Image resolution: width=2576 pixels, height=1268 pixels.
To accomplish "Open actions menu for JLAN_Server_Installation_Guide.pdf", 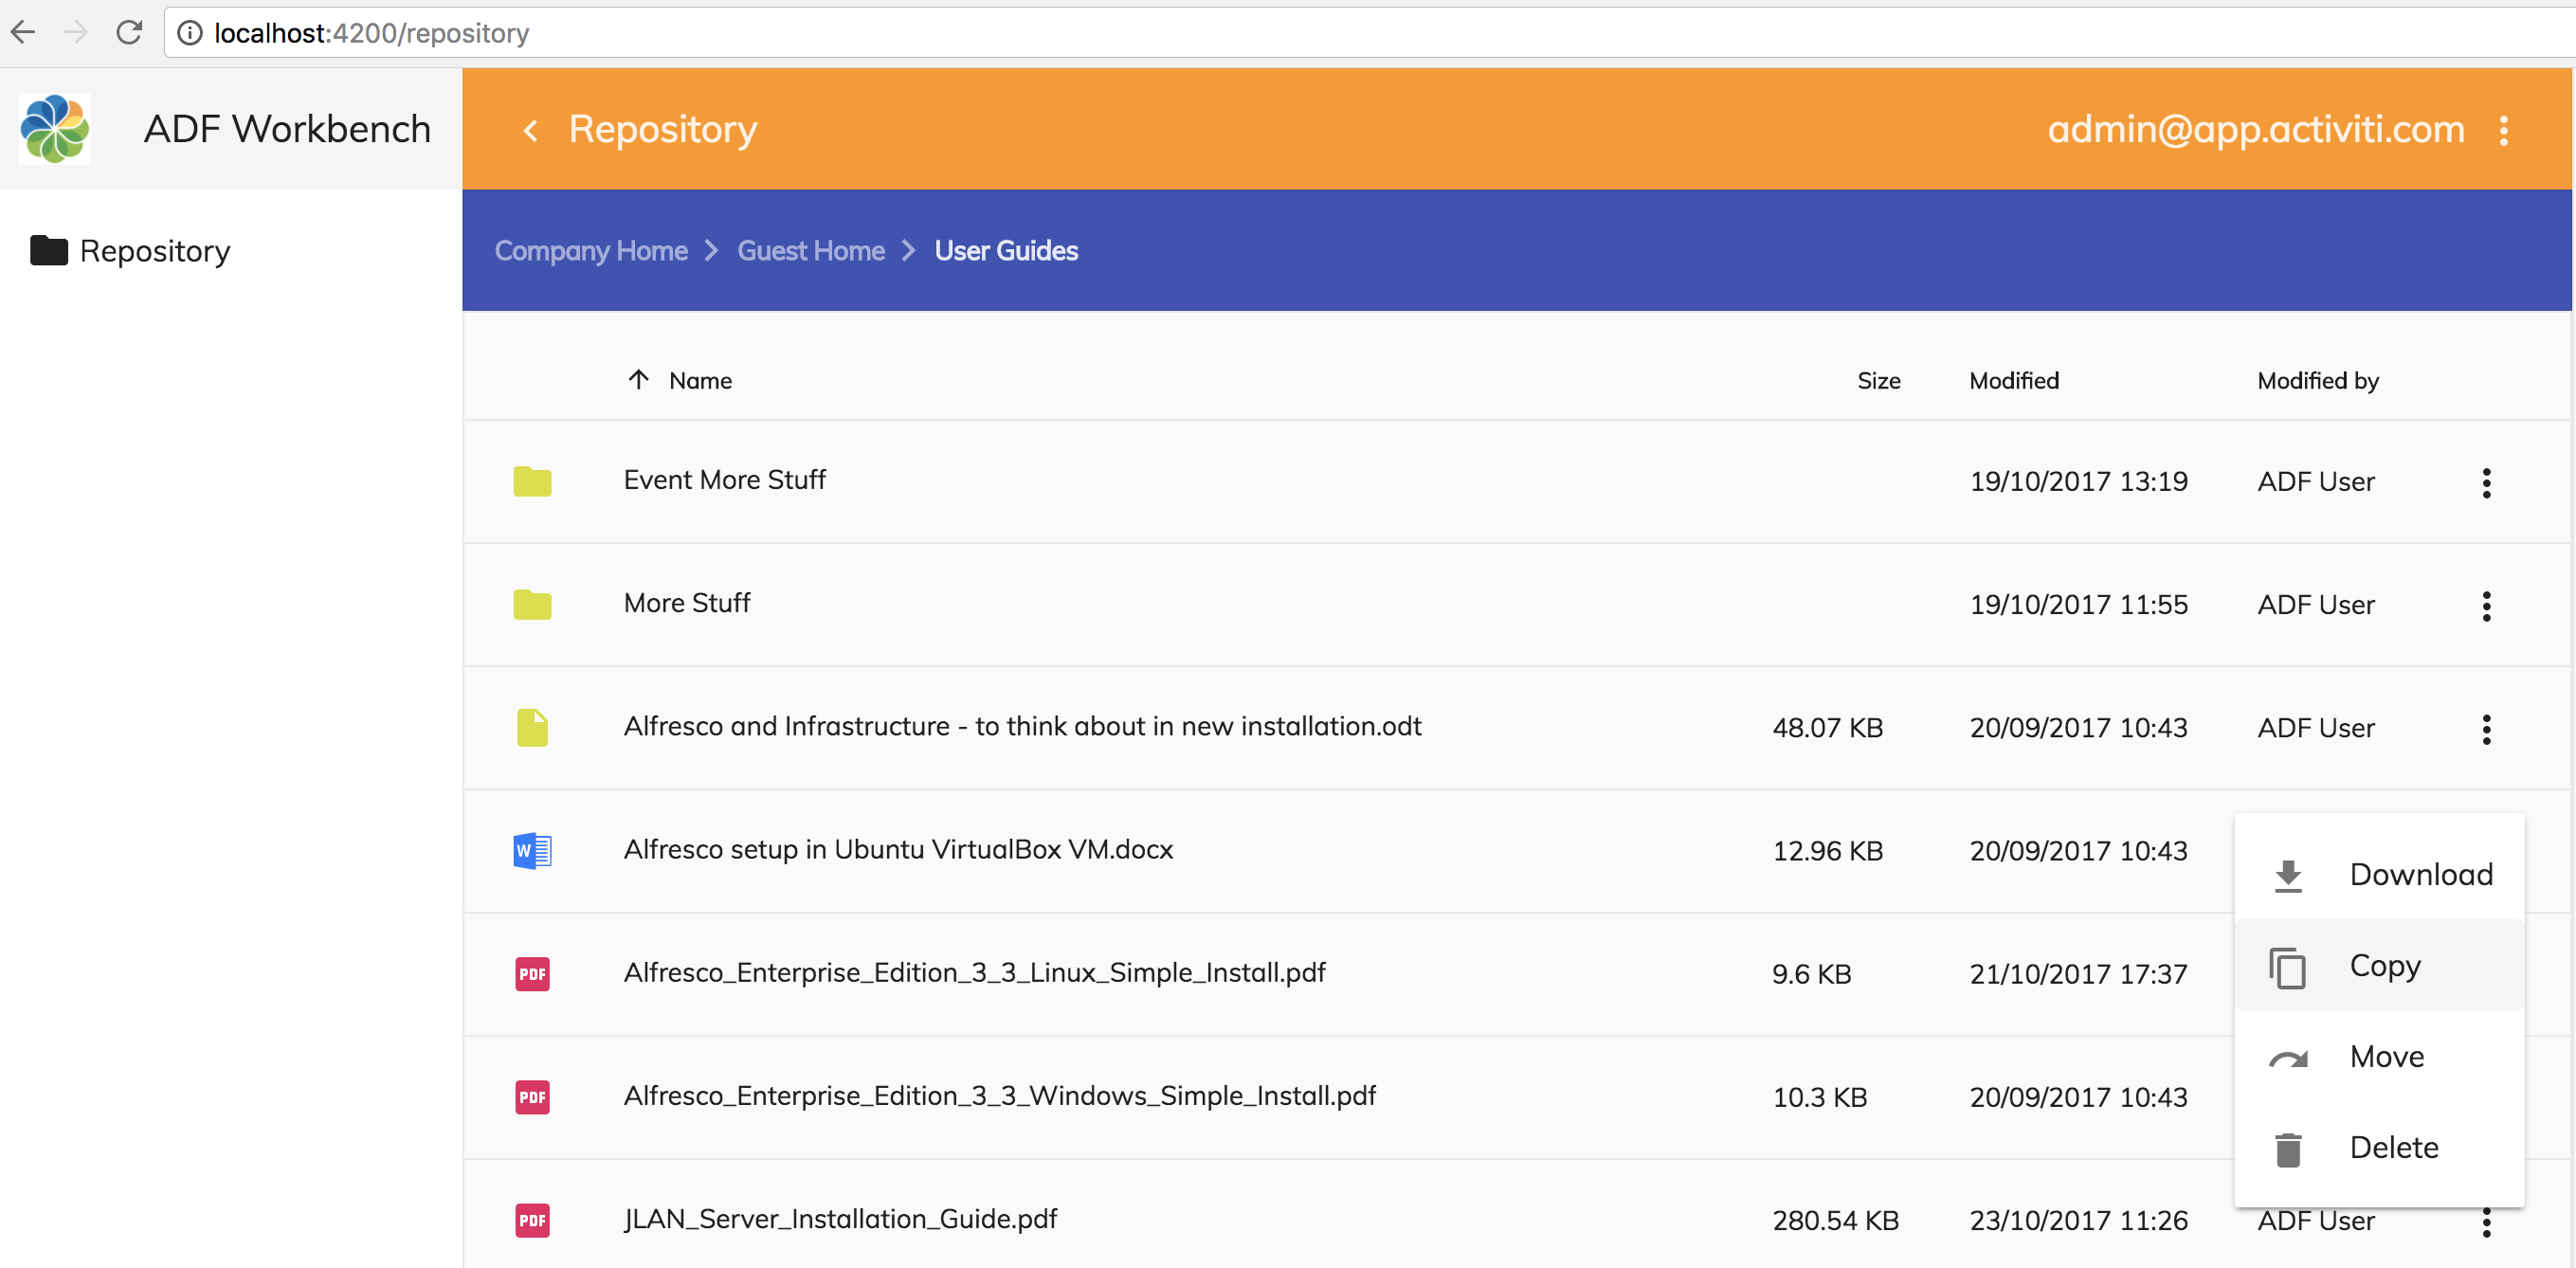I will (x=2486, y=1222).
